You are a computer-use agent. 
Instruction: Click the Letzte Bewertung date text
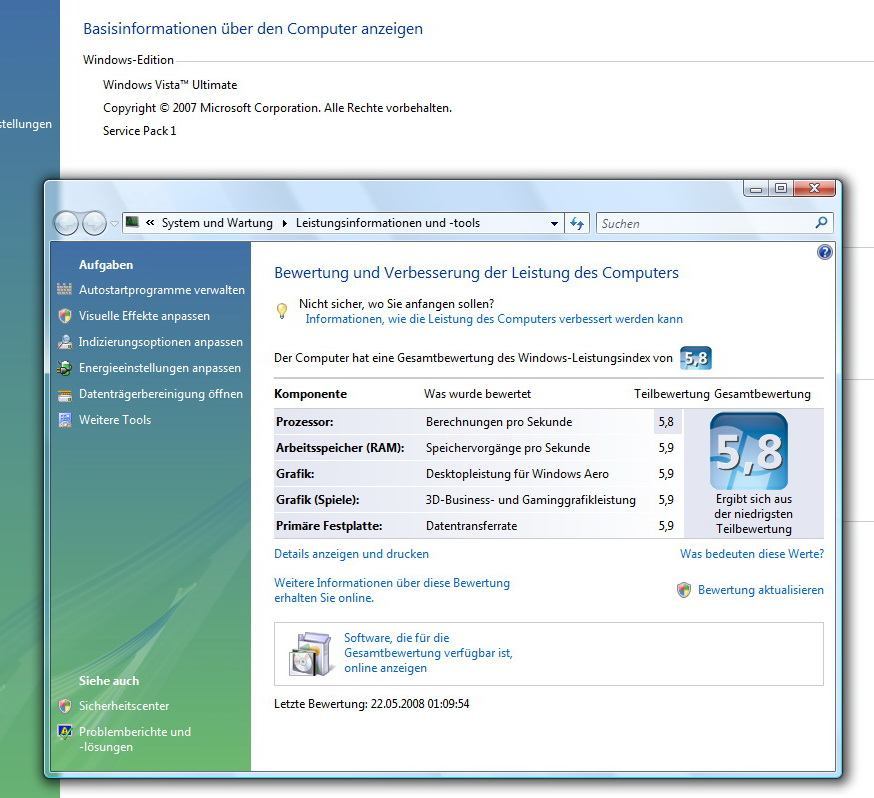pos(371,704)
